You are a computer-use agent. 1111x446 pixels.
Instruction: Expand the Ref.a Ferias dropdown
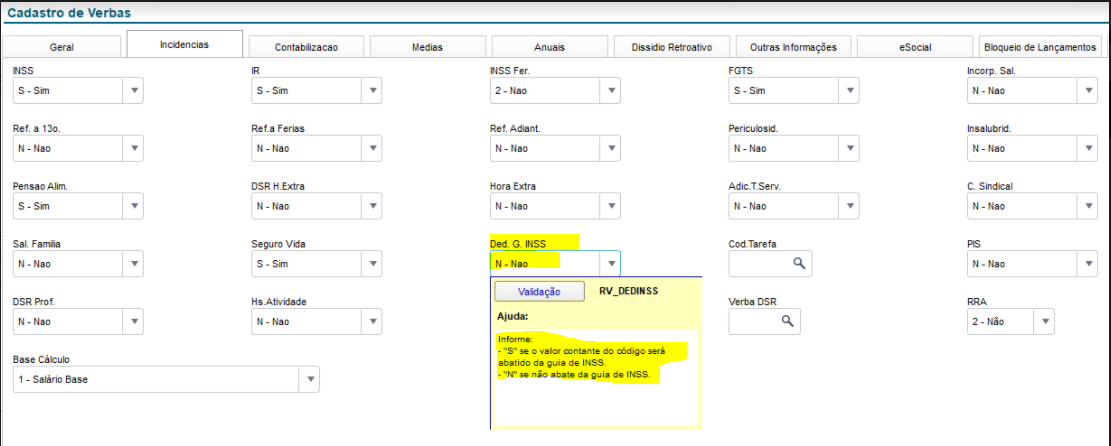point(372,148)
